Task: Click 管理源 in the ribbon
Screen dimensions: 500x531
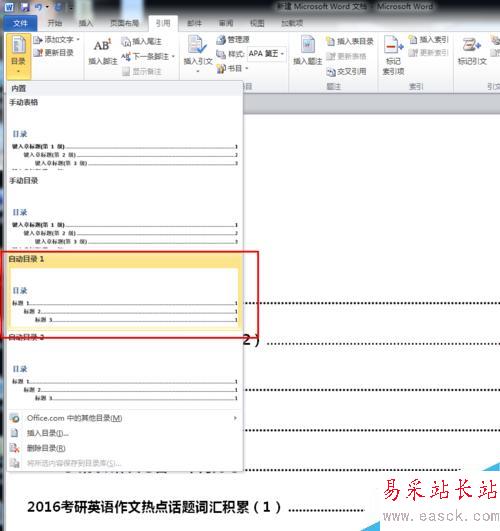Action: (x=233, y=40)
